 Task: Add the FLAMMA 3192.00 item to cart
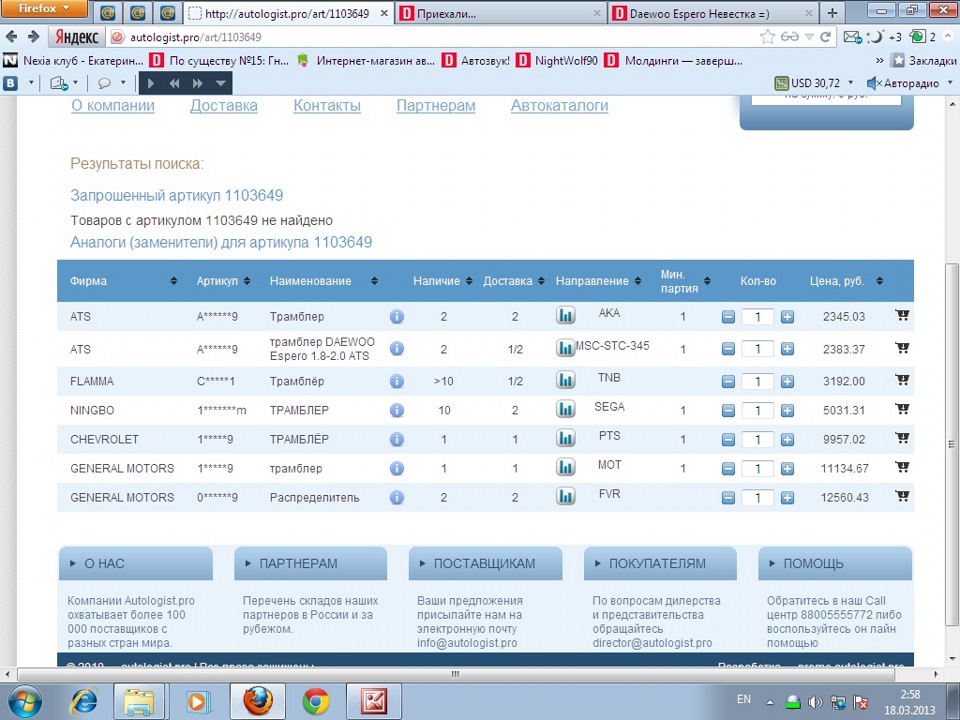902,380
